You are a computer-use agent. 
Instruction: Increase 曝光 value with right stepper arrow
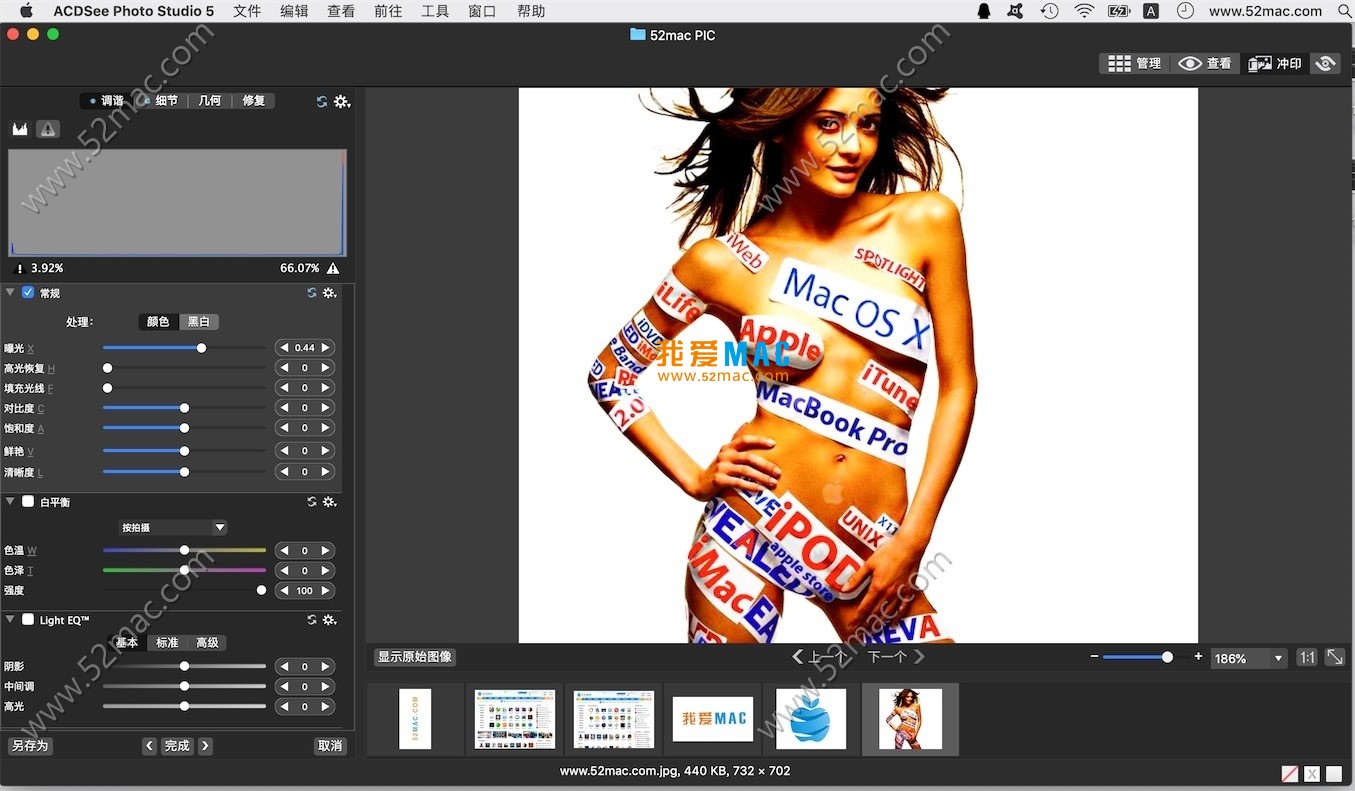pos(326,348)
